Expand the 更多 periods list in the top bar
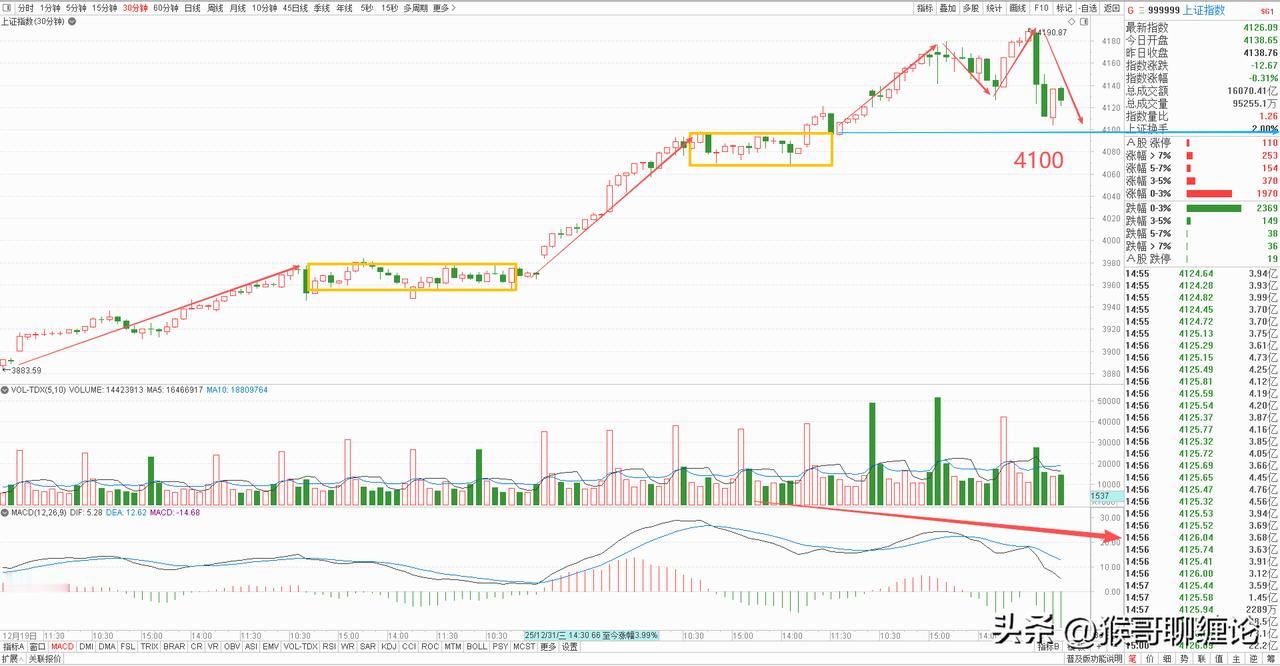The width and height of the screenshot is (1280, 666). [x=445, y=7]
